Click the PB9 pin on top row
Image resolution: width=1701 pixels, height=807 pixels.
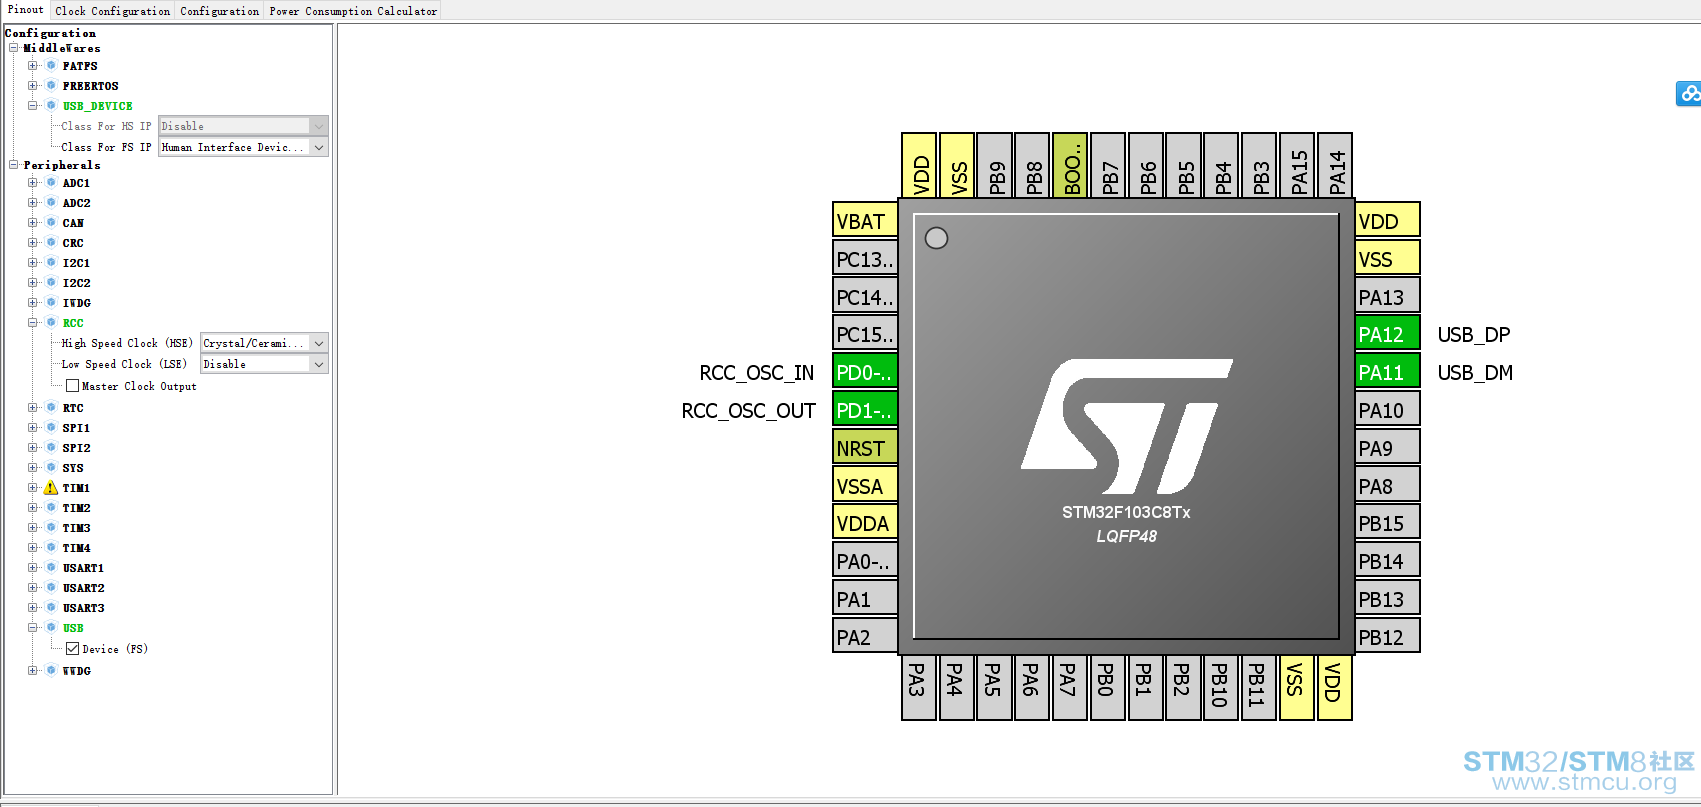pyautogui.click(x=995, y=165)
